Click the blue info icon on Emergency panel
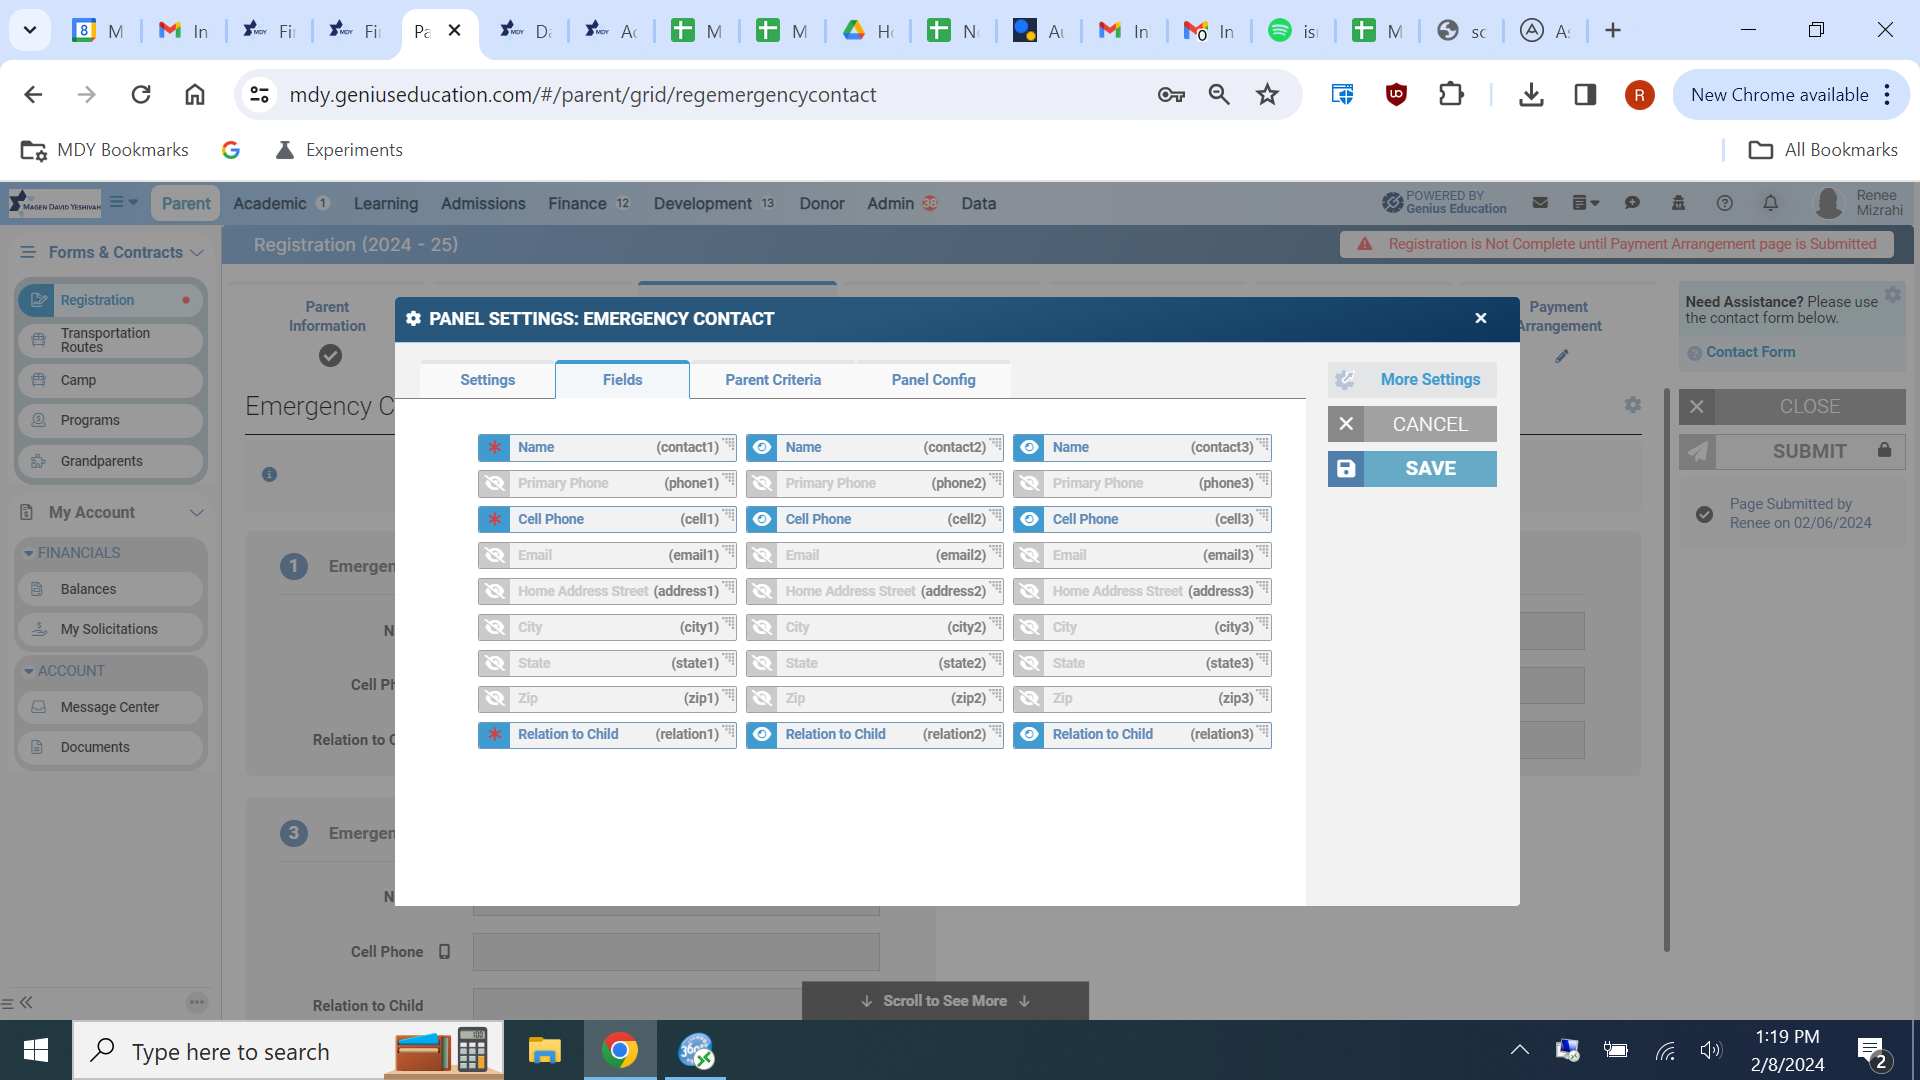1920x1080 pixels. (x=269, y=474)
